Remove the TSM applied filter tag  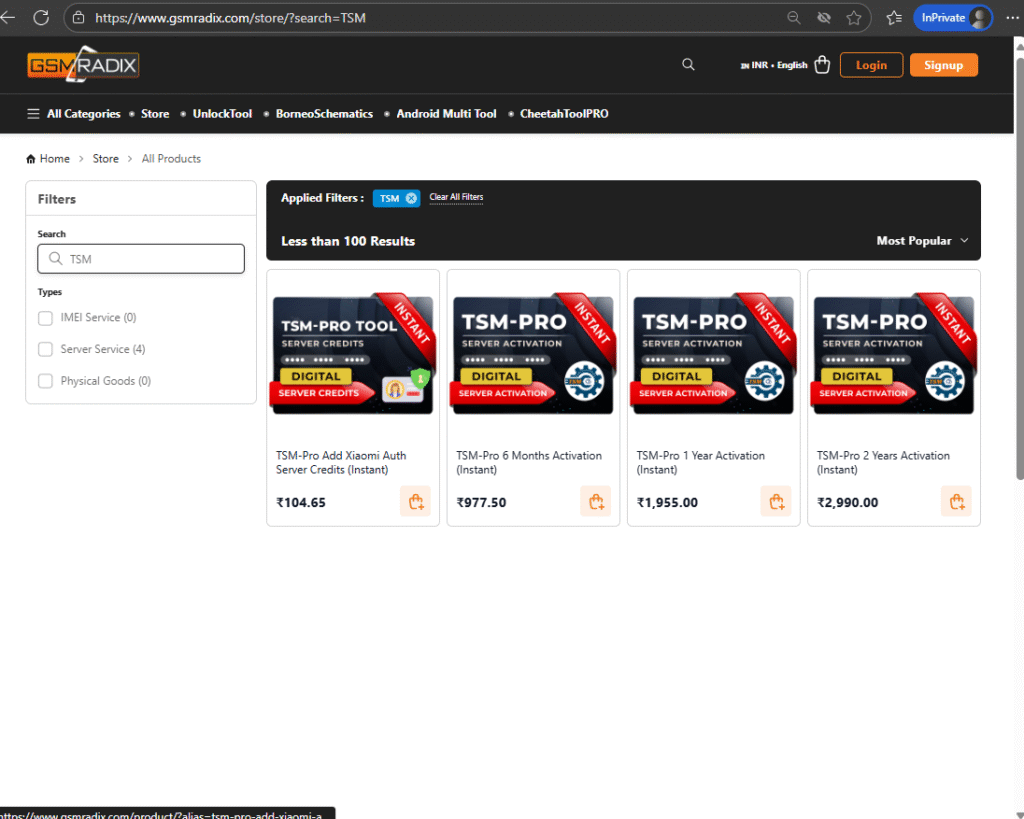pyautogui.click(x=411, y=198)
